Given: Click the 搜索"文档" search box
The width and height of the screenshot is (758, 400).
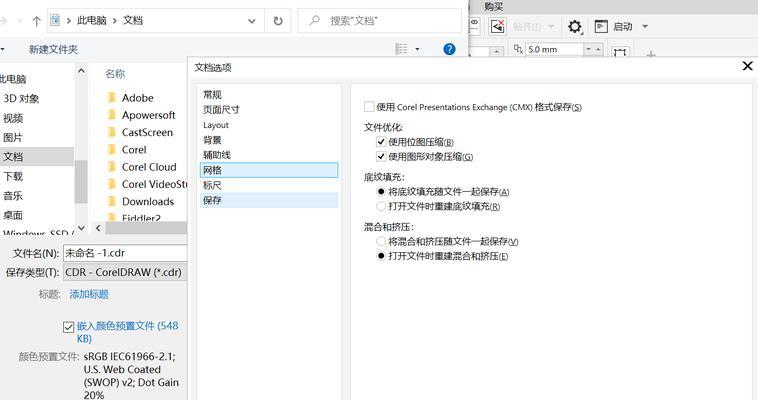Looking at the screenshot, I should 380,21.
